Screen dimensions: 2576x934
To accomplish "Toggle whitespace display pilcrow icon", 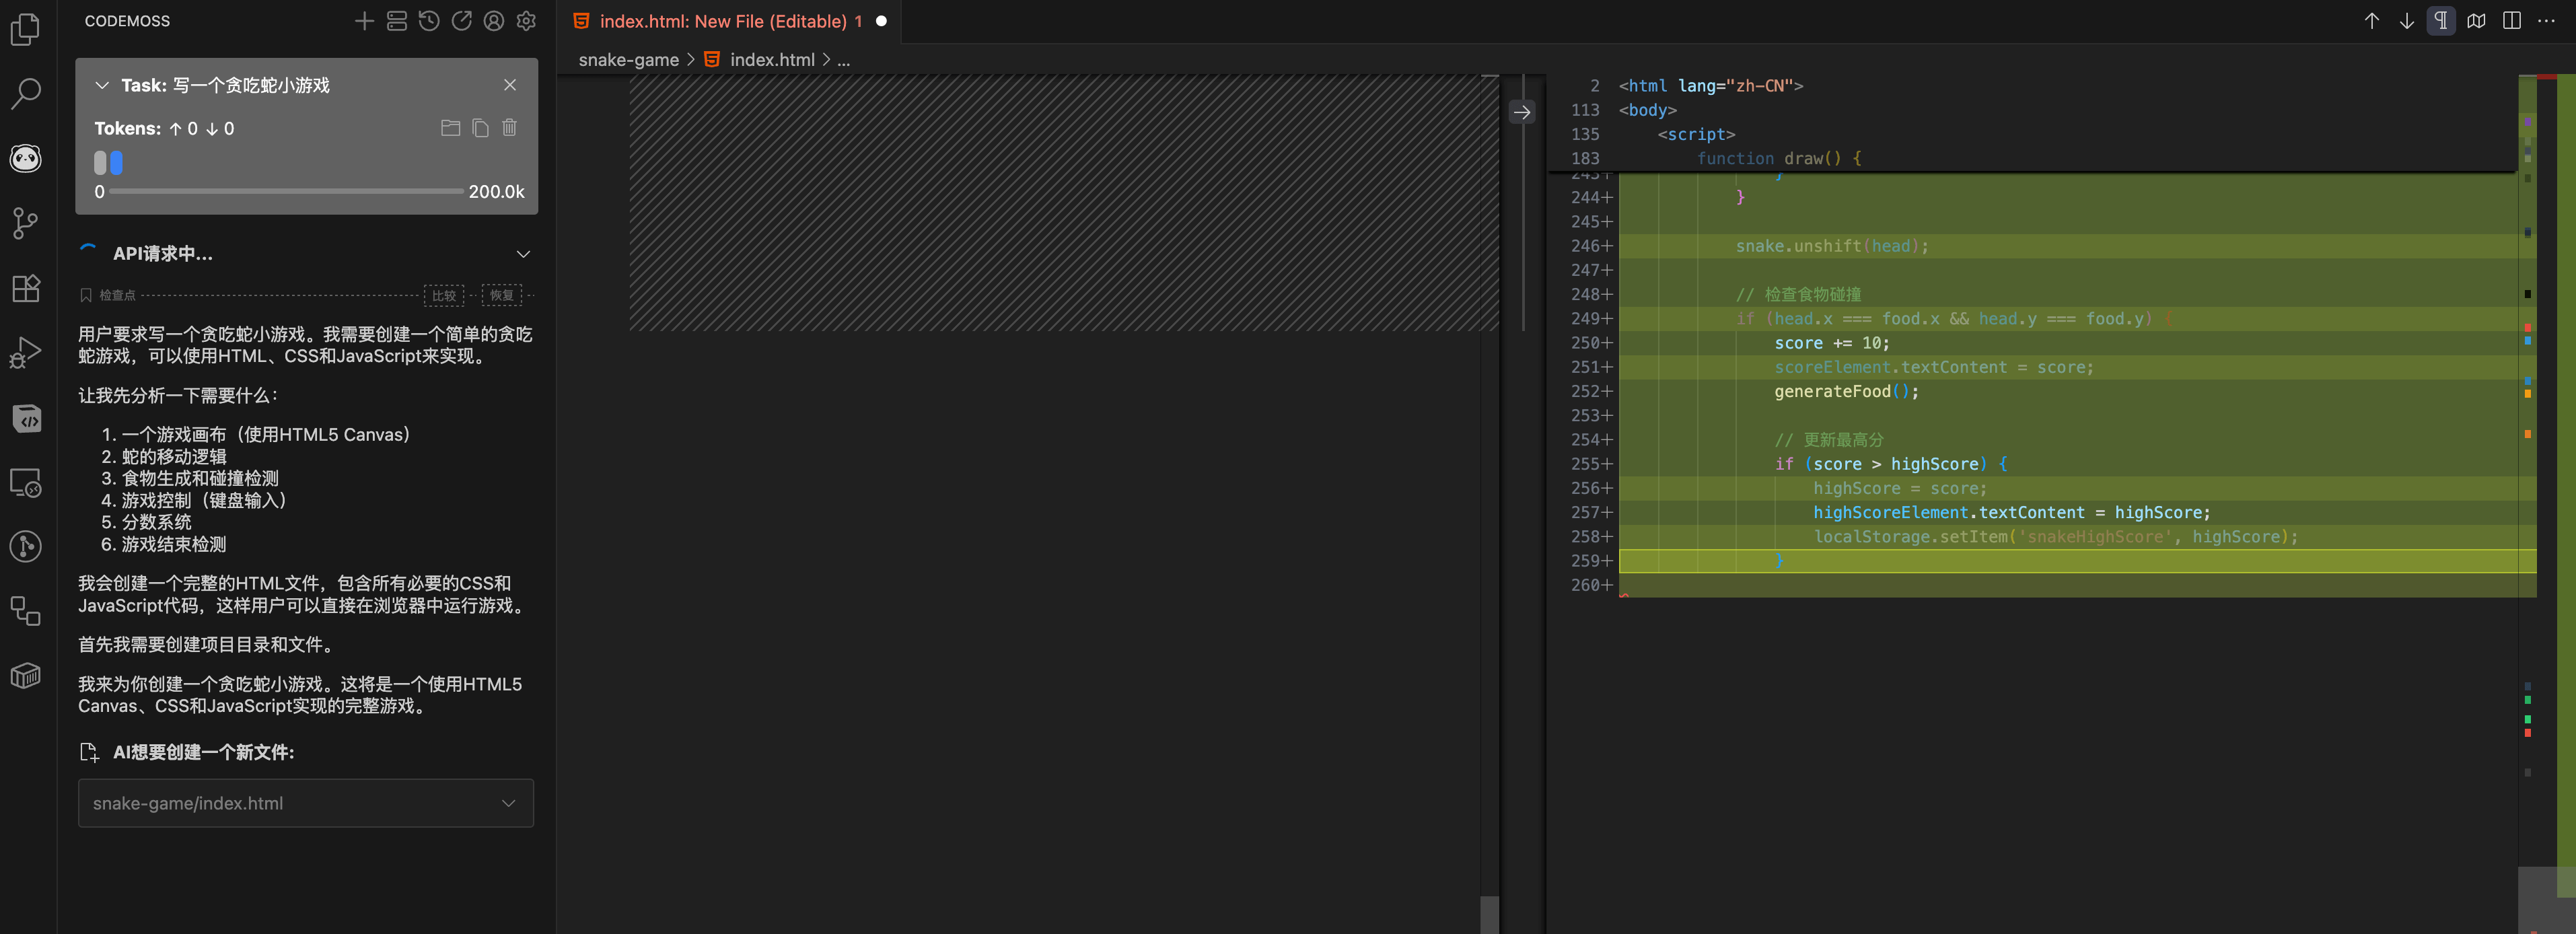I will point(2441,21).
